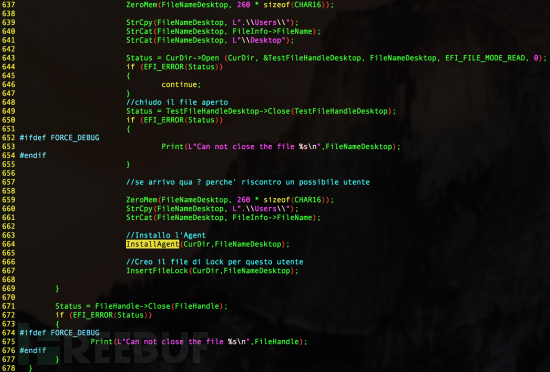This screenshot has width=550, height=372.
Task: Click the Print call on line 653
Action: (x=281, y=147)
